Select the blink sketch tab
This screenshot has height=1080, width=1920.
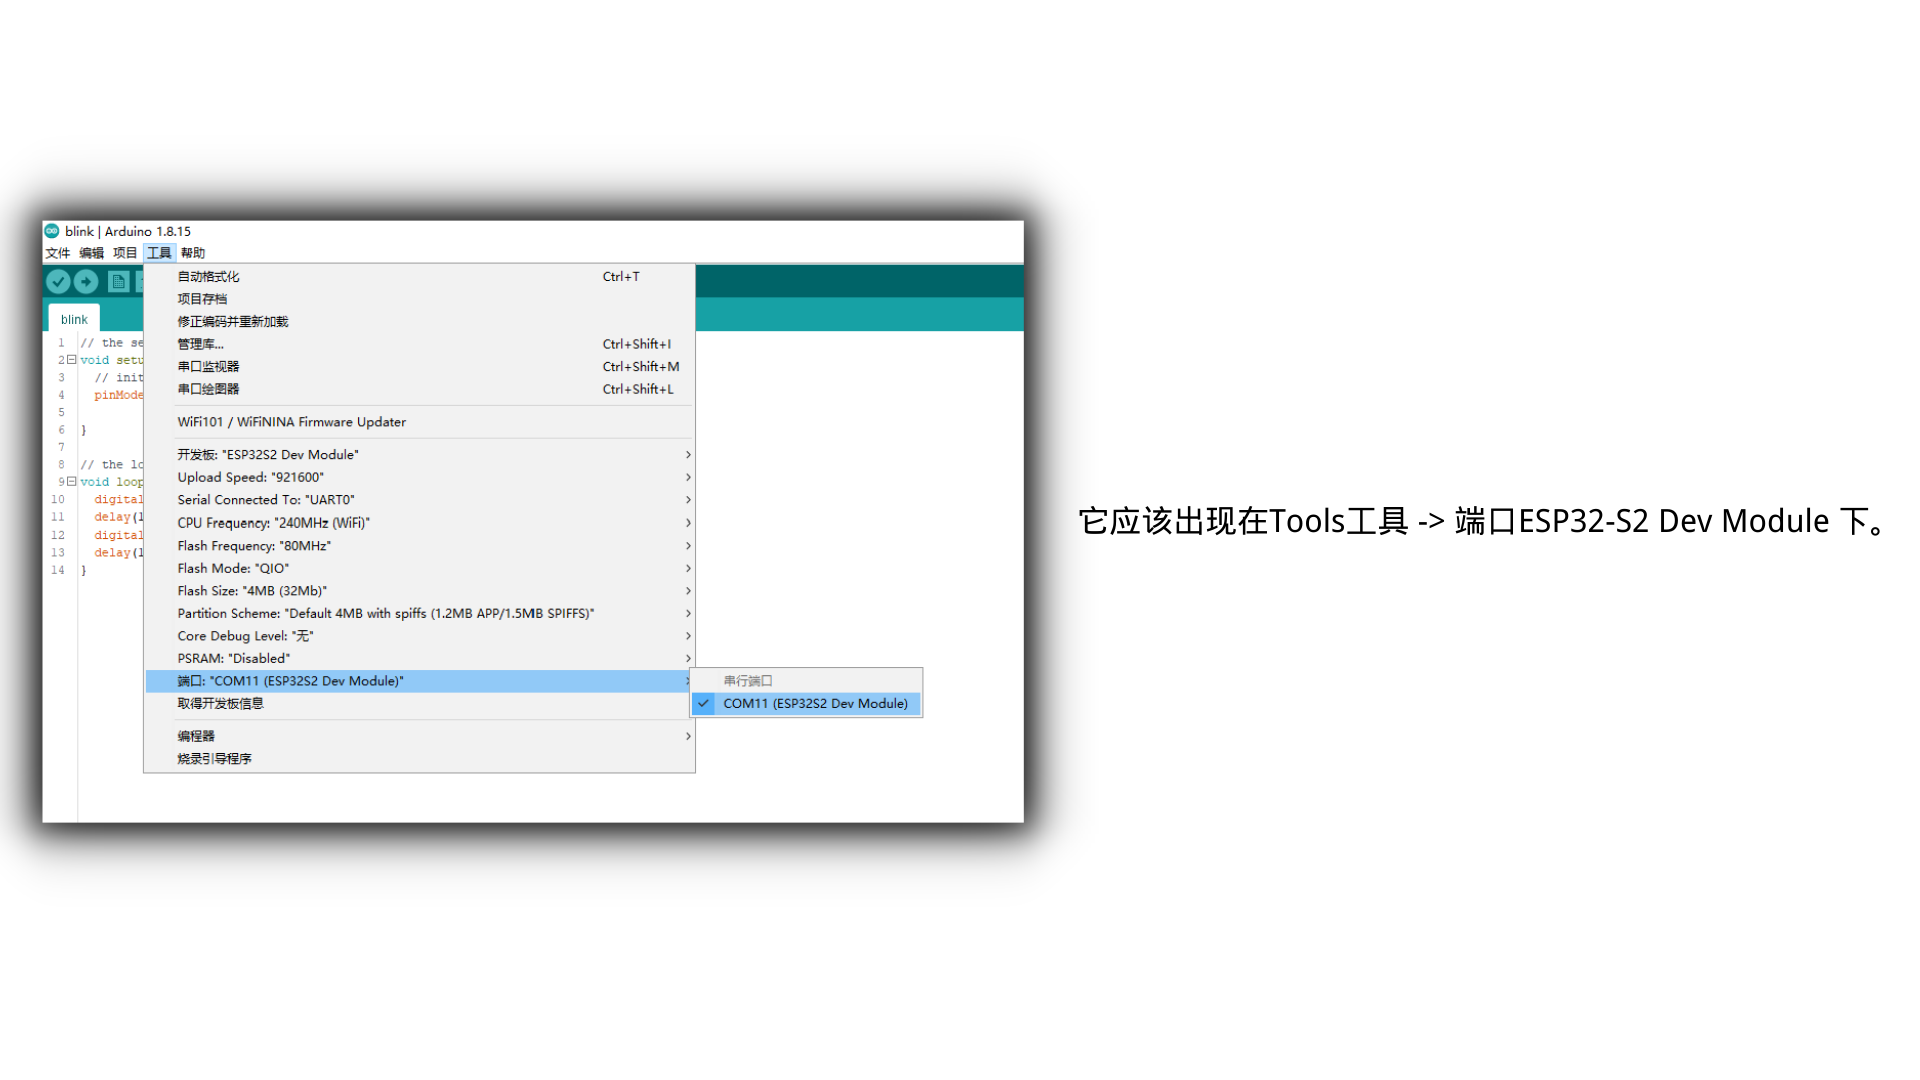tap(74, 319)
